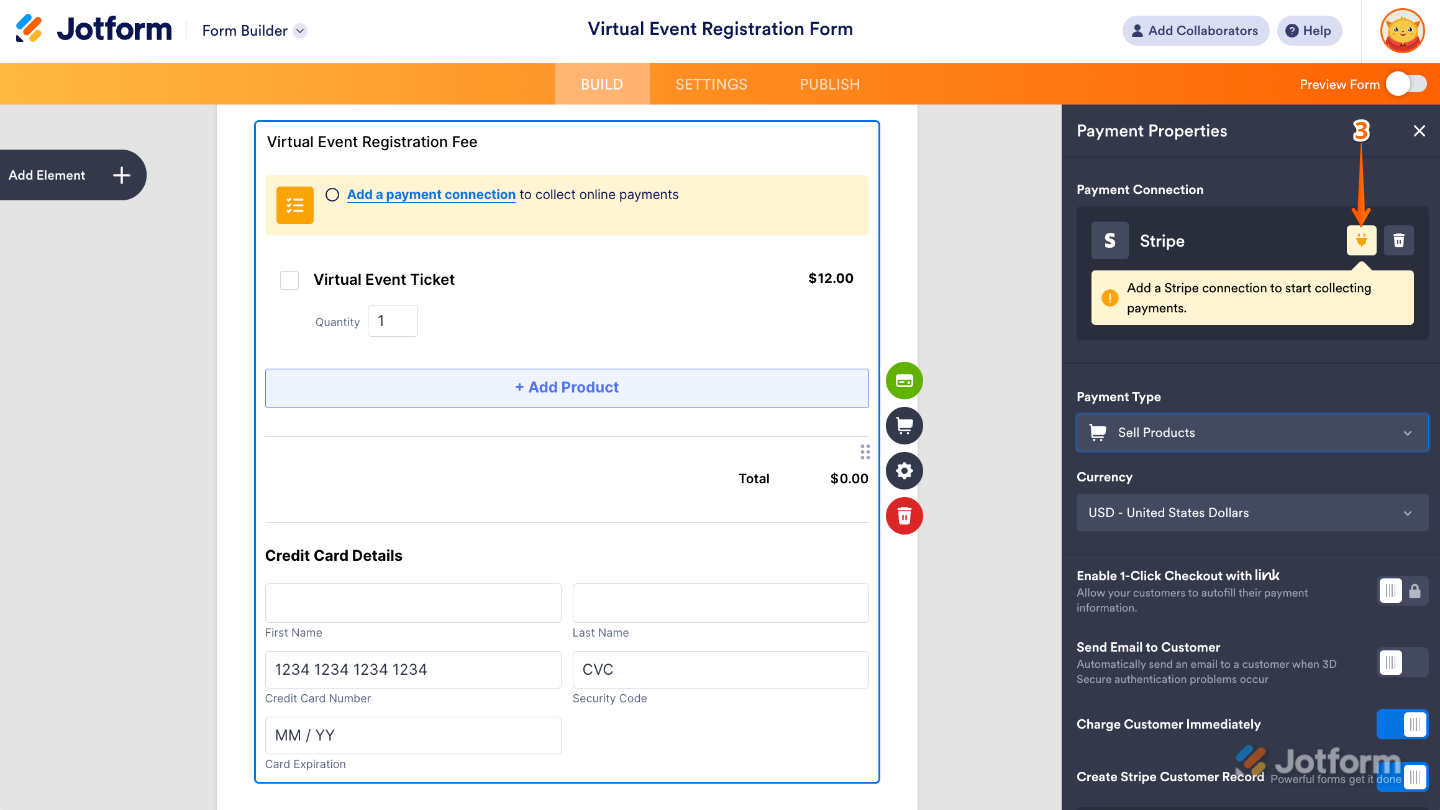
Task: Expand the Form Builder menu chevron
Action: click(298, 30)
